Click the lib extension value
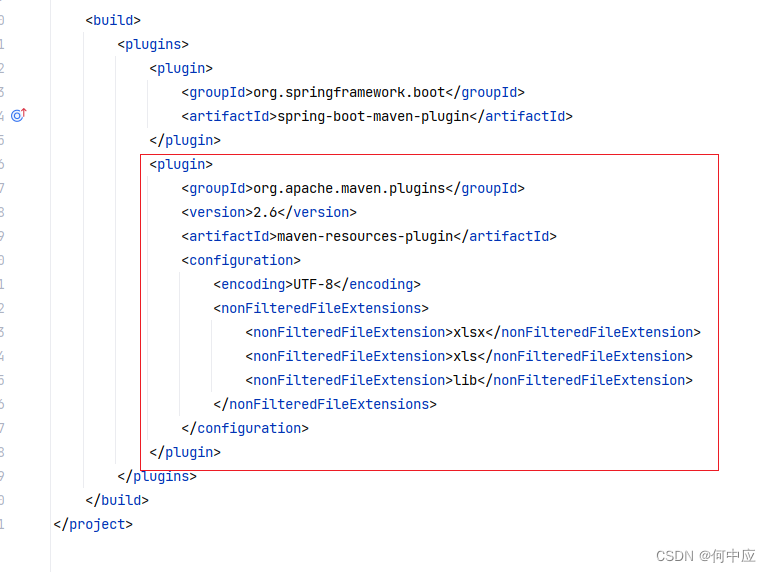The height and width of the screenshot is (572, 771). (x=465, y=380)
